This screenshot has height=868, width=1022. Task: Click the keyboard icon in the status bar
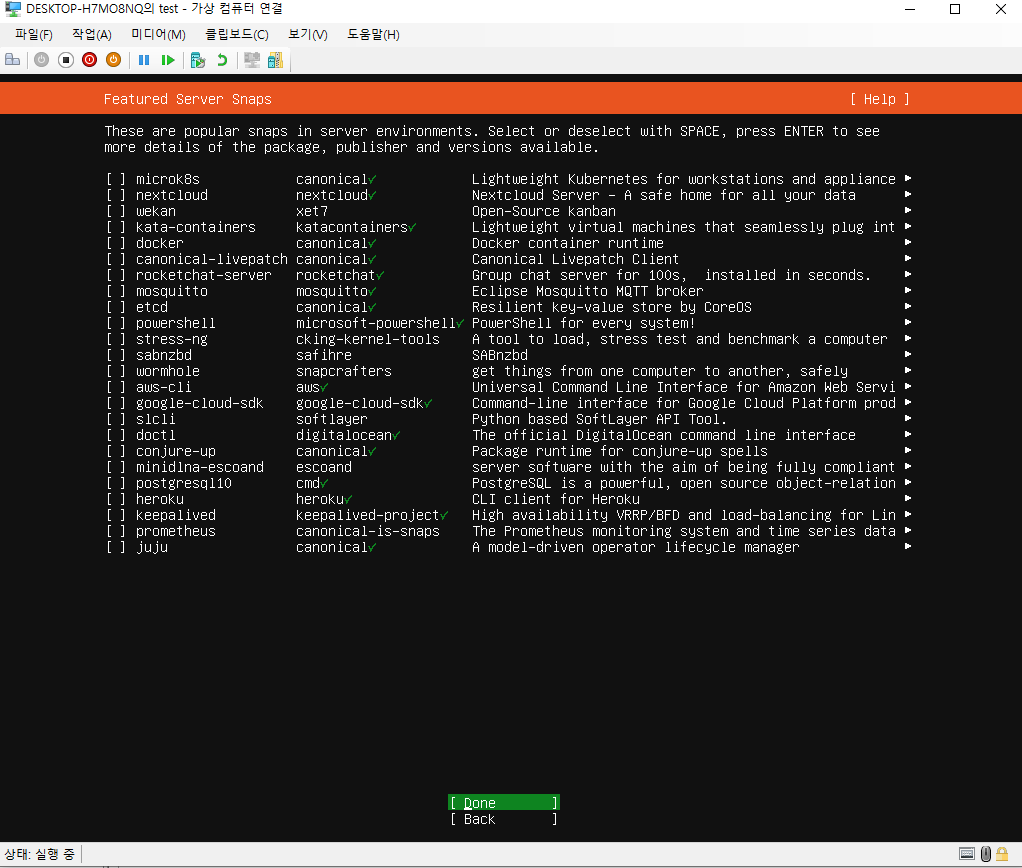point(967,854)
